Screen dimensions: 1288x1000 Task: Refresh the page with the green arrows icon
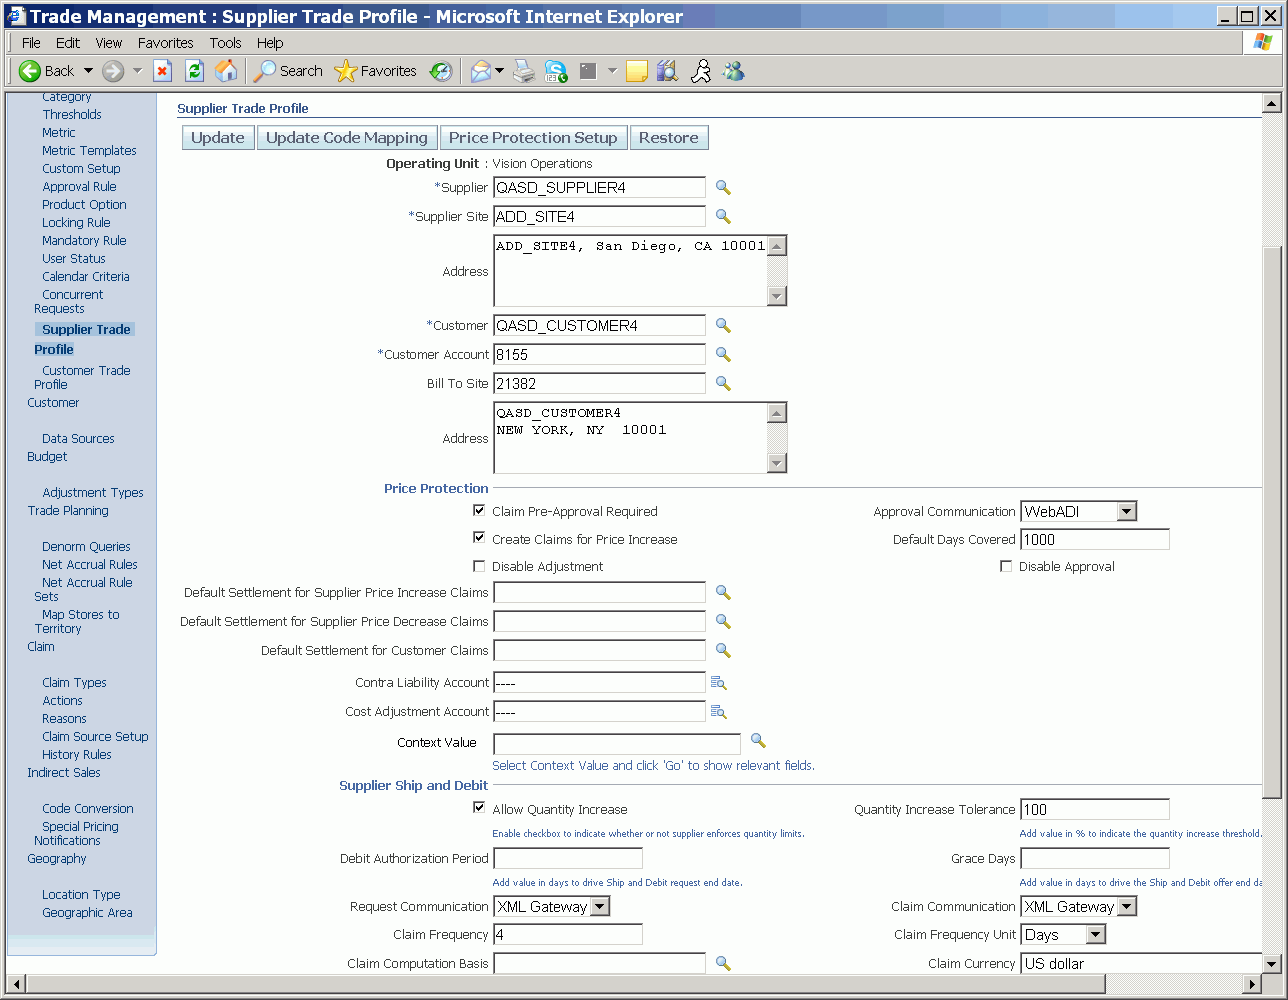194,71
